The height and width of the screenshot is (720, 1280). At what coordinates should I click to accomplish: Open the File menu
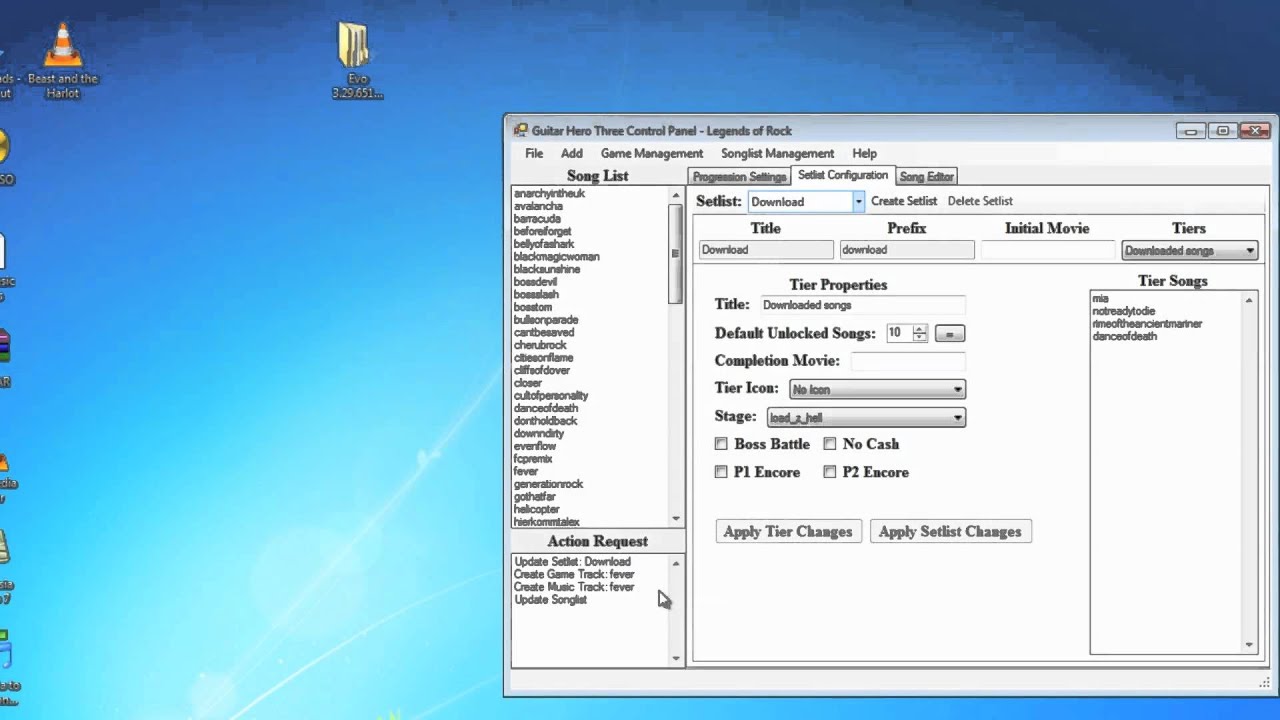(534, 153)
